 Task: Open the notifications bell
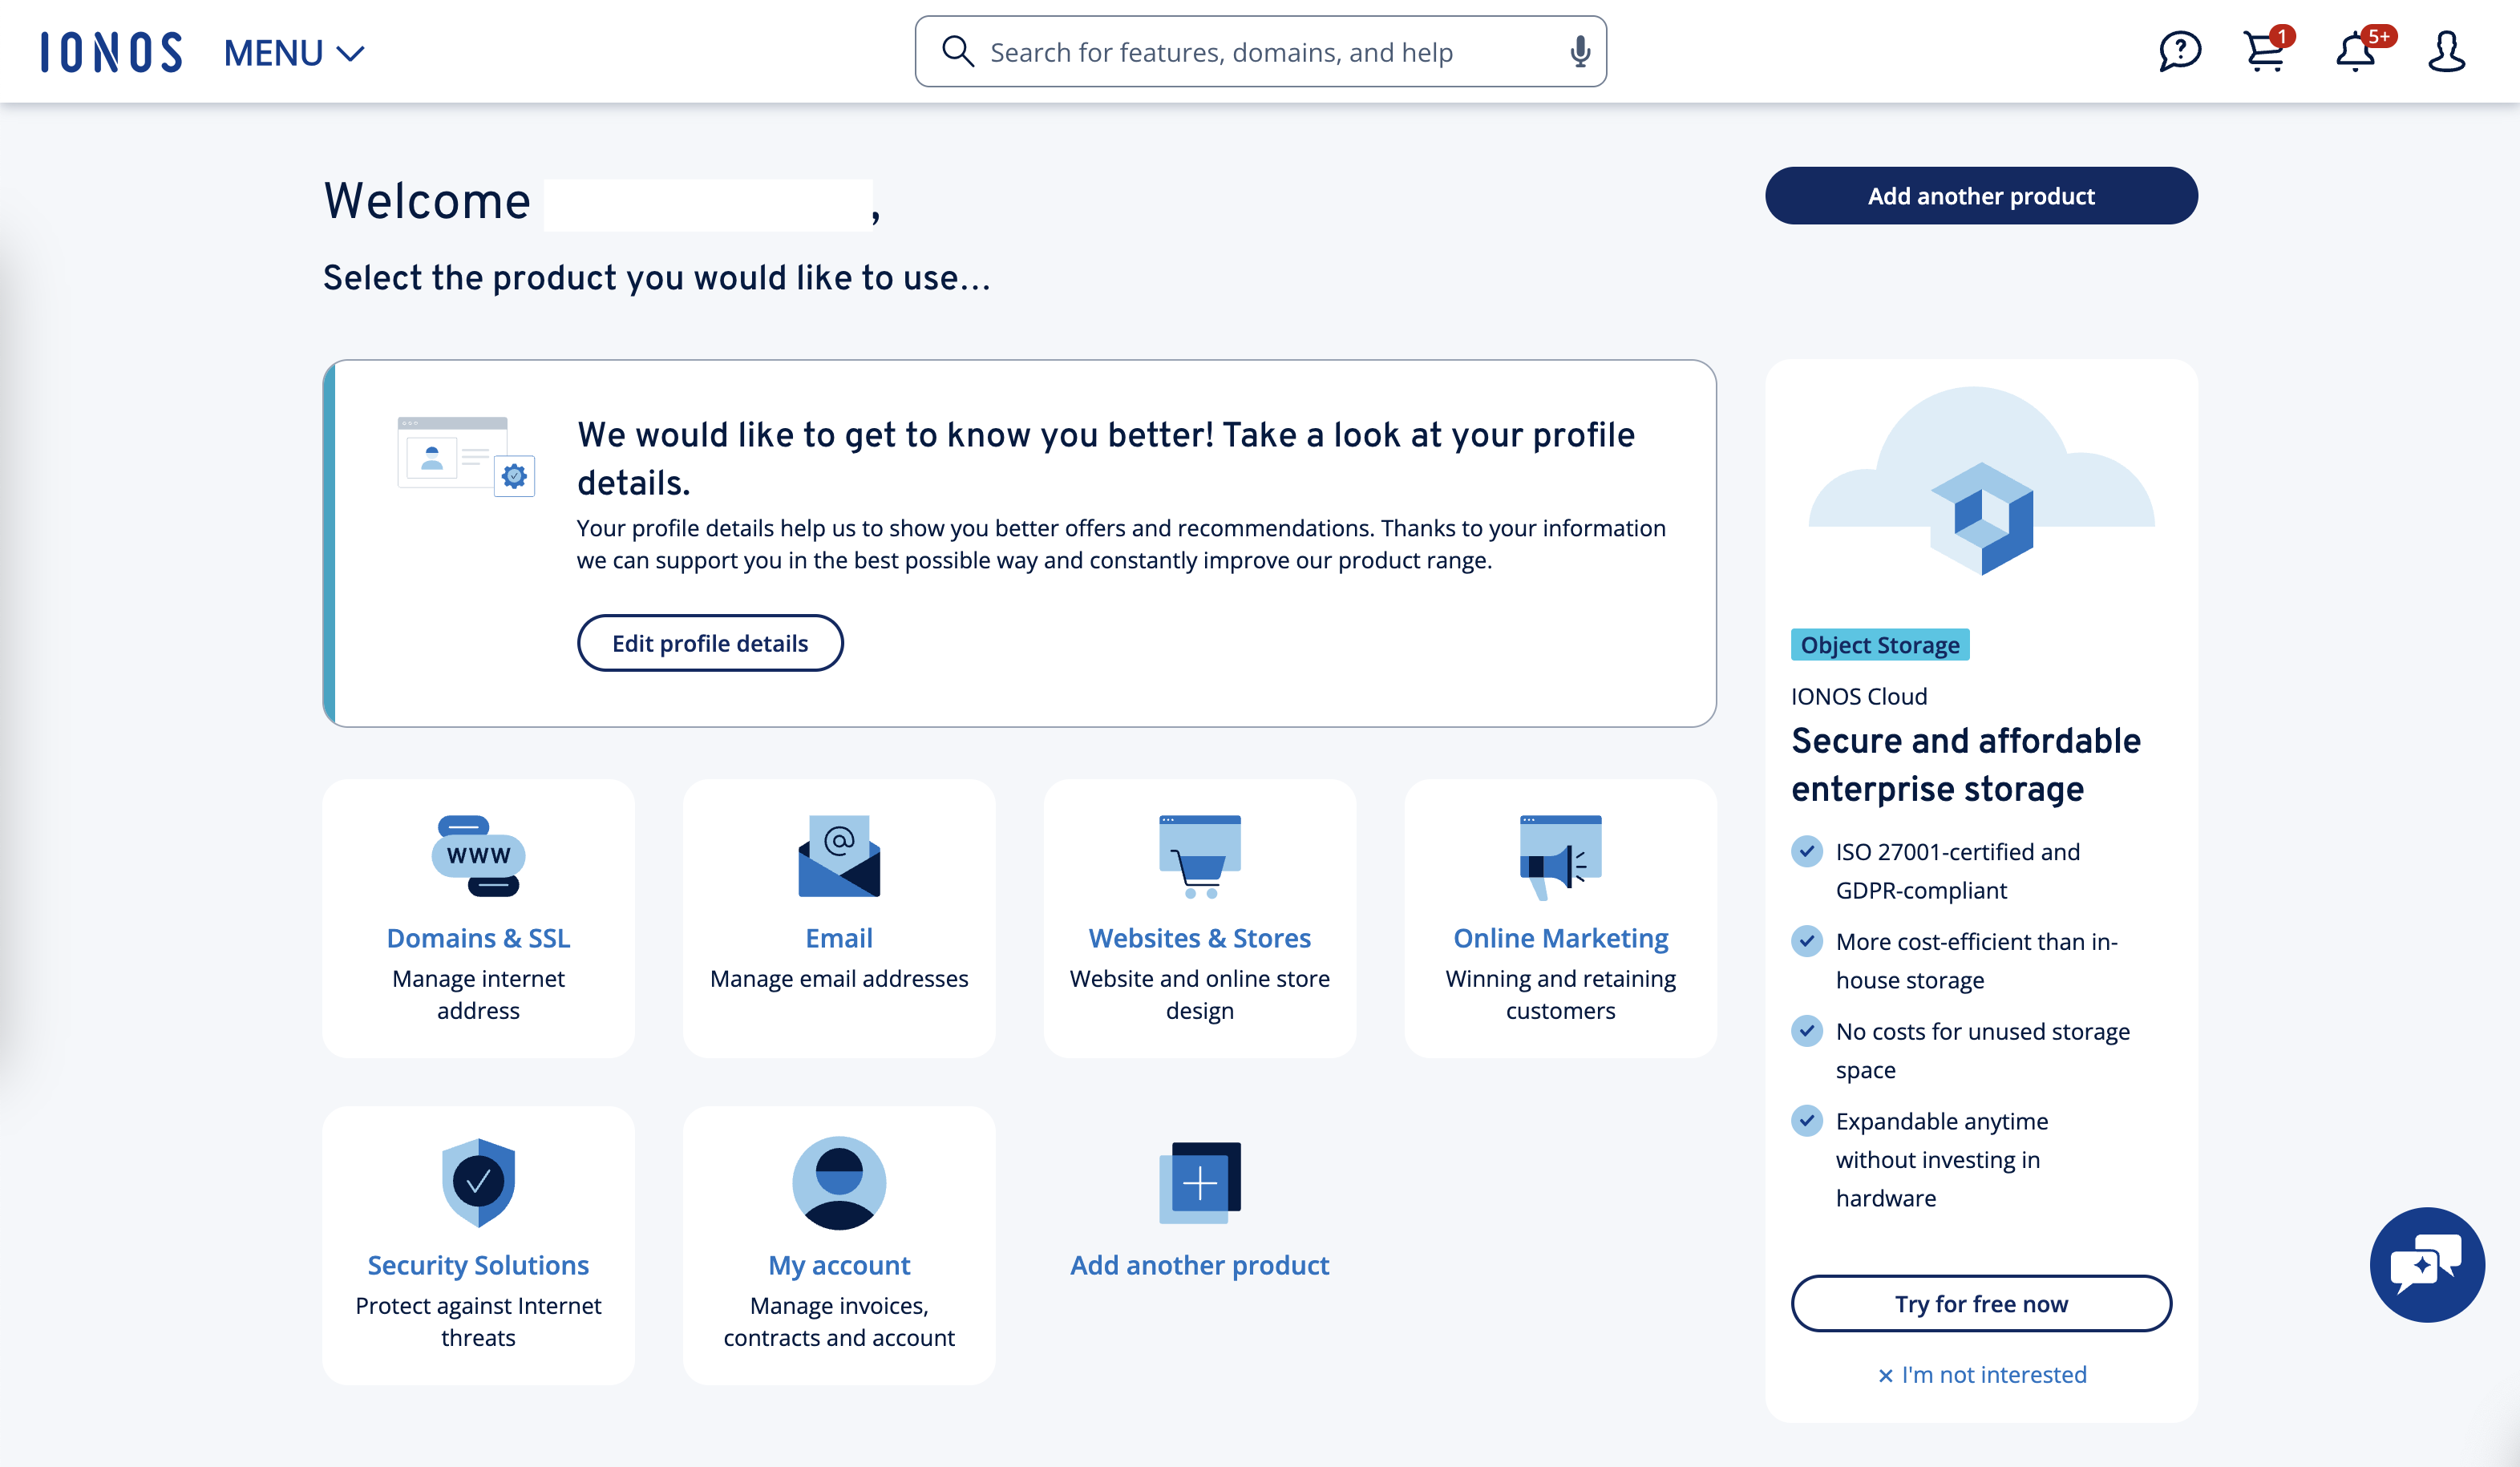pyautogui.click(x=2358, y=51)
